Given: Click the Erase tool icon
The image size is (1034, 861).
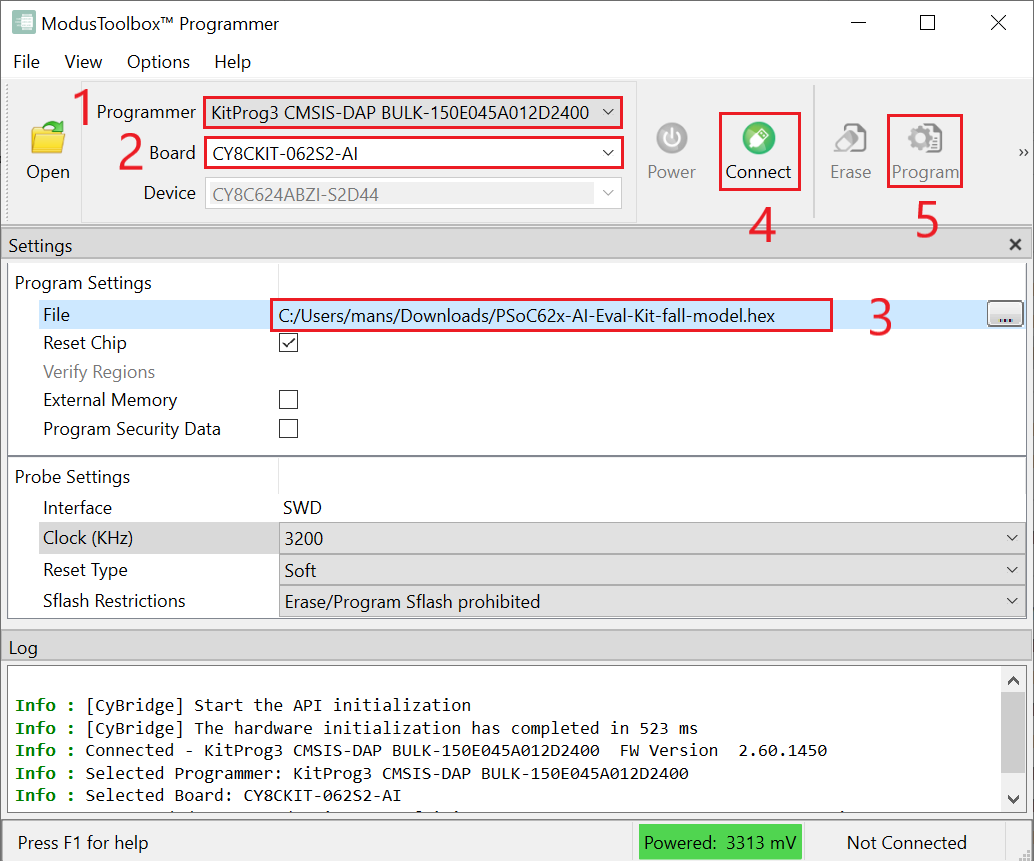Looking at the screenshot, I should 850,138.
